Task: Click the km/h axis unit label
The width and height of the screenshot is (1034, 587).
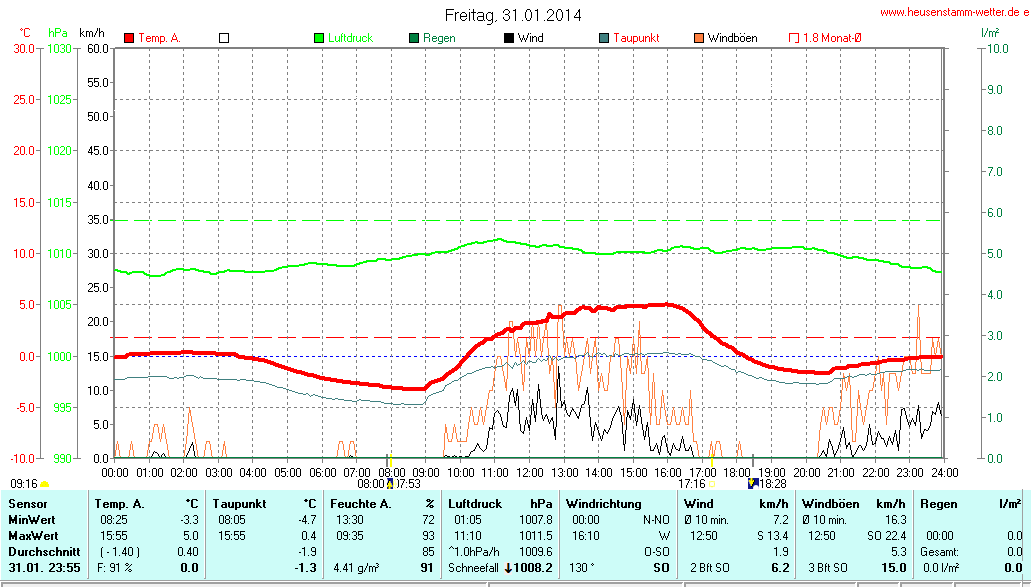Action: (x=92, y=33)
